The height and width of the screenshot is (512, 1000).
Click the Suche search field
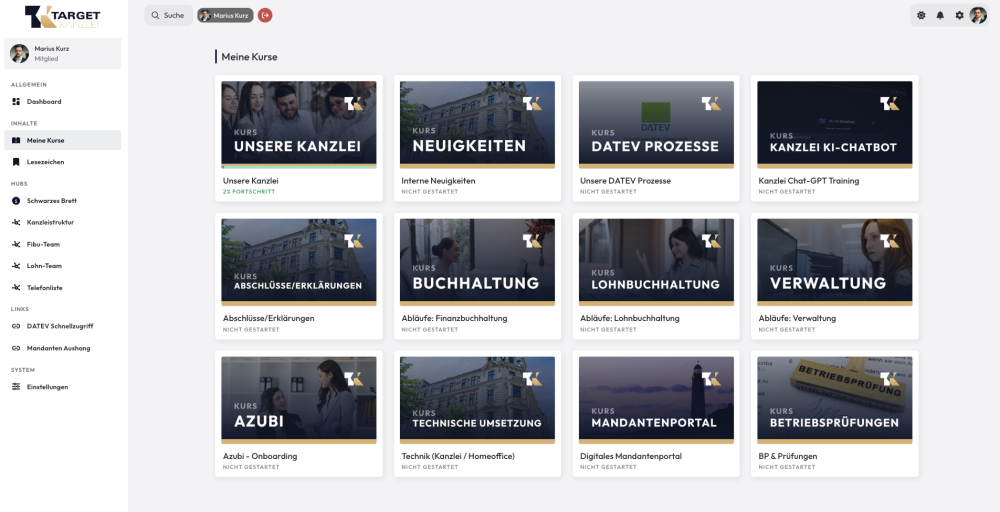tap(168, 15)
